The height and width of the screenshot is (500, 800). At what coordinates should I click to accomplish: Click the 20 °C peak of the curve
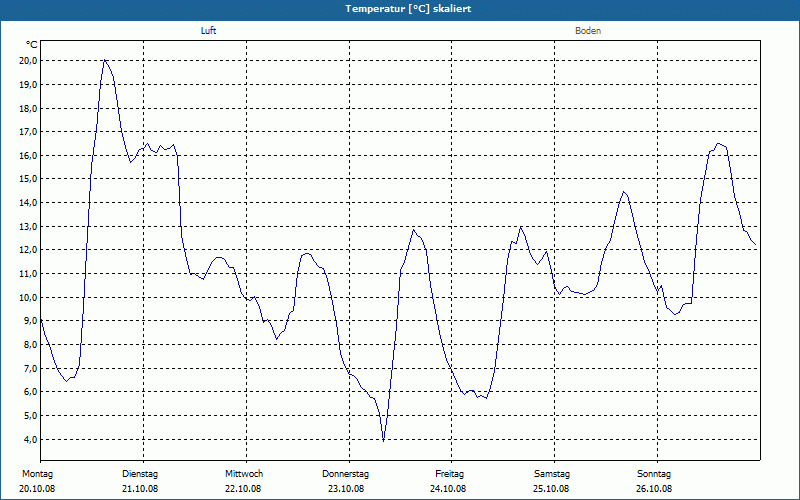point(105,60)
